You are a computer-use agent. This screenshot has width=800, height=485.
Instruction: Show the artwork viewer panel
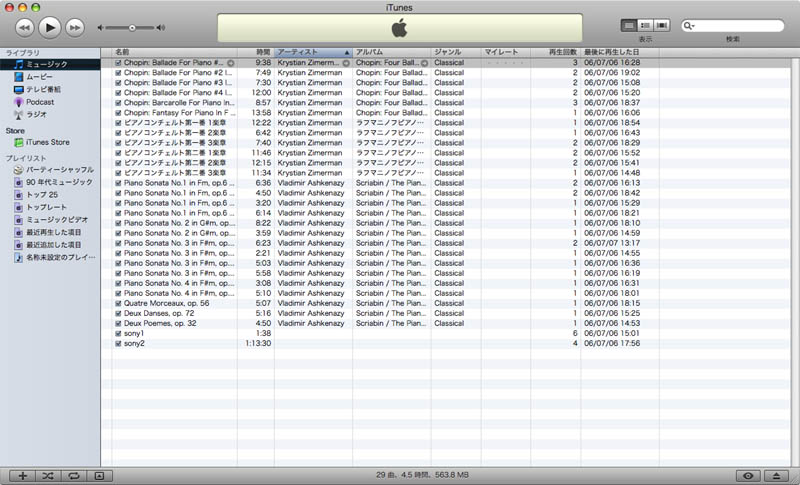(x=99, y=475)
